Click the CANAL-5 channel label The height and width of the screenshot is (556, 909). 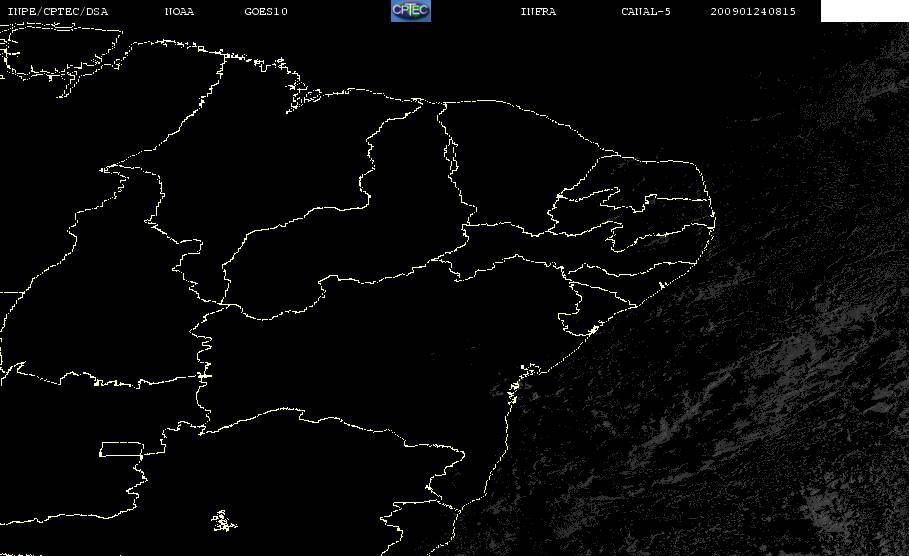pyautogui.click(x=646, y=12)
